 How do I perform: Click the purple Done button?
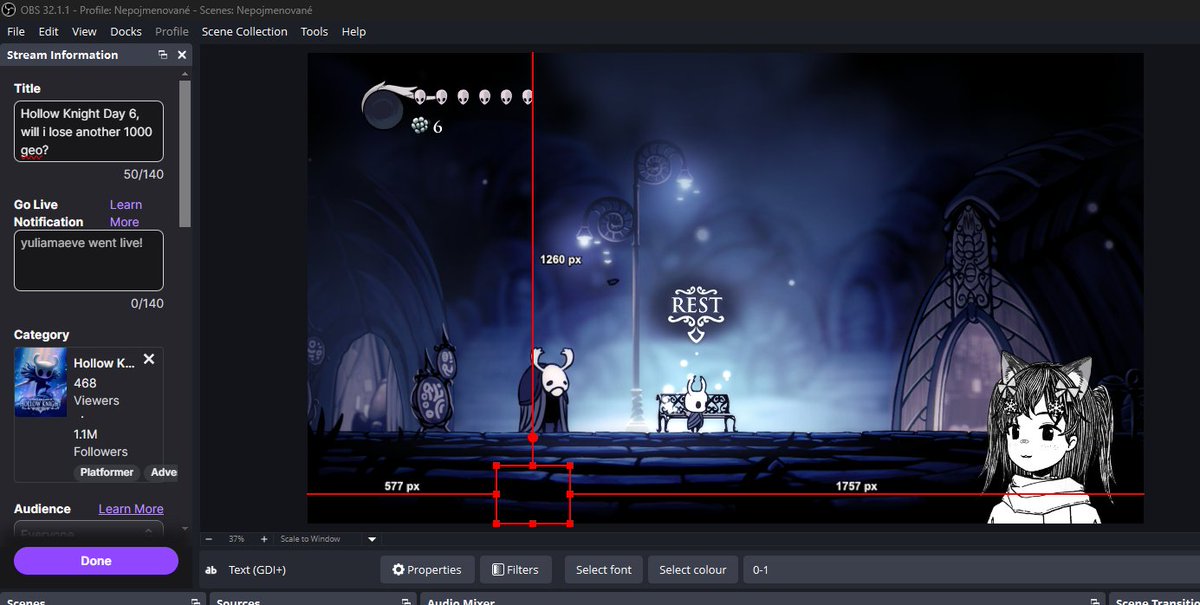(96, 561)
